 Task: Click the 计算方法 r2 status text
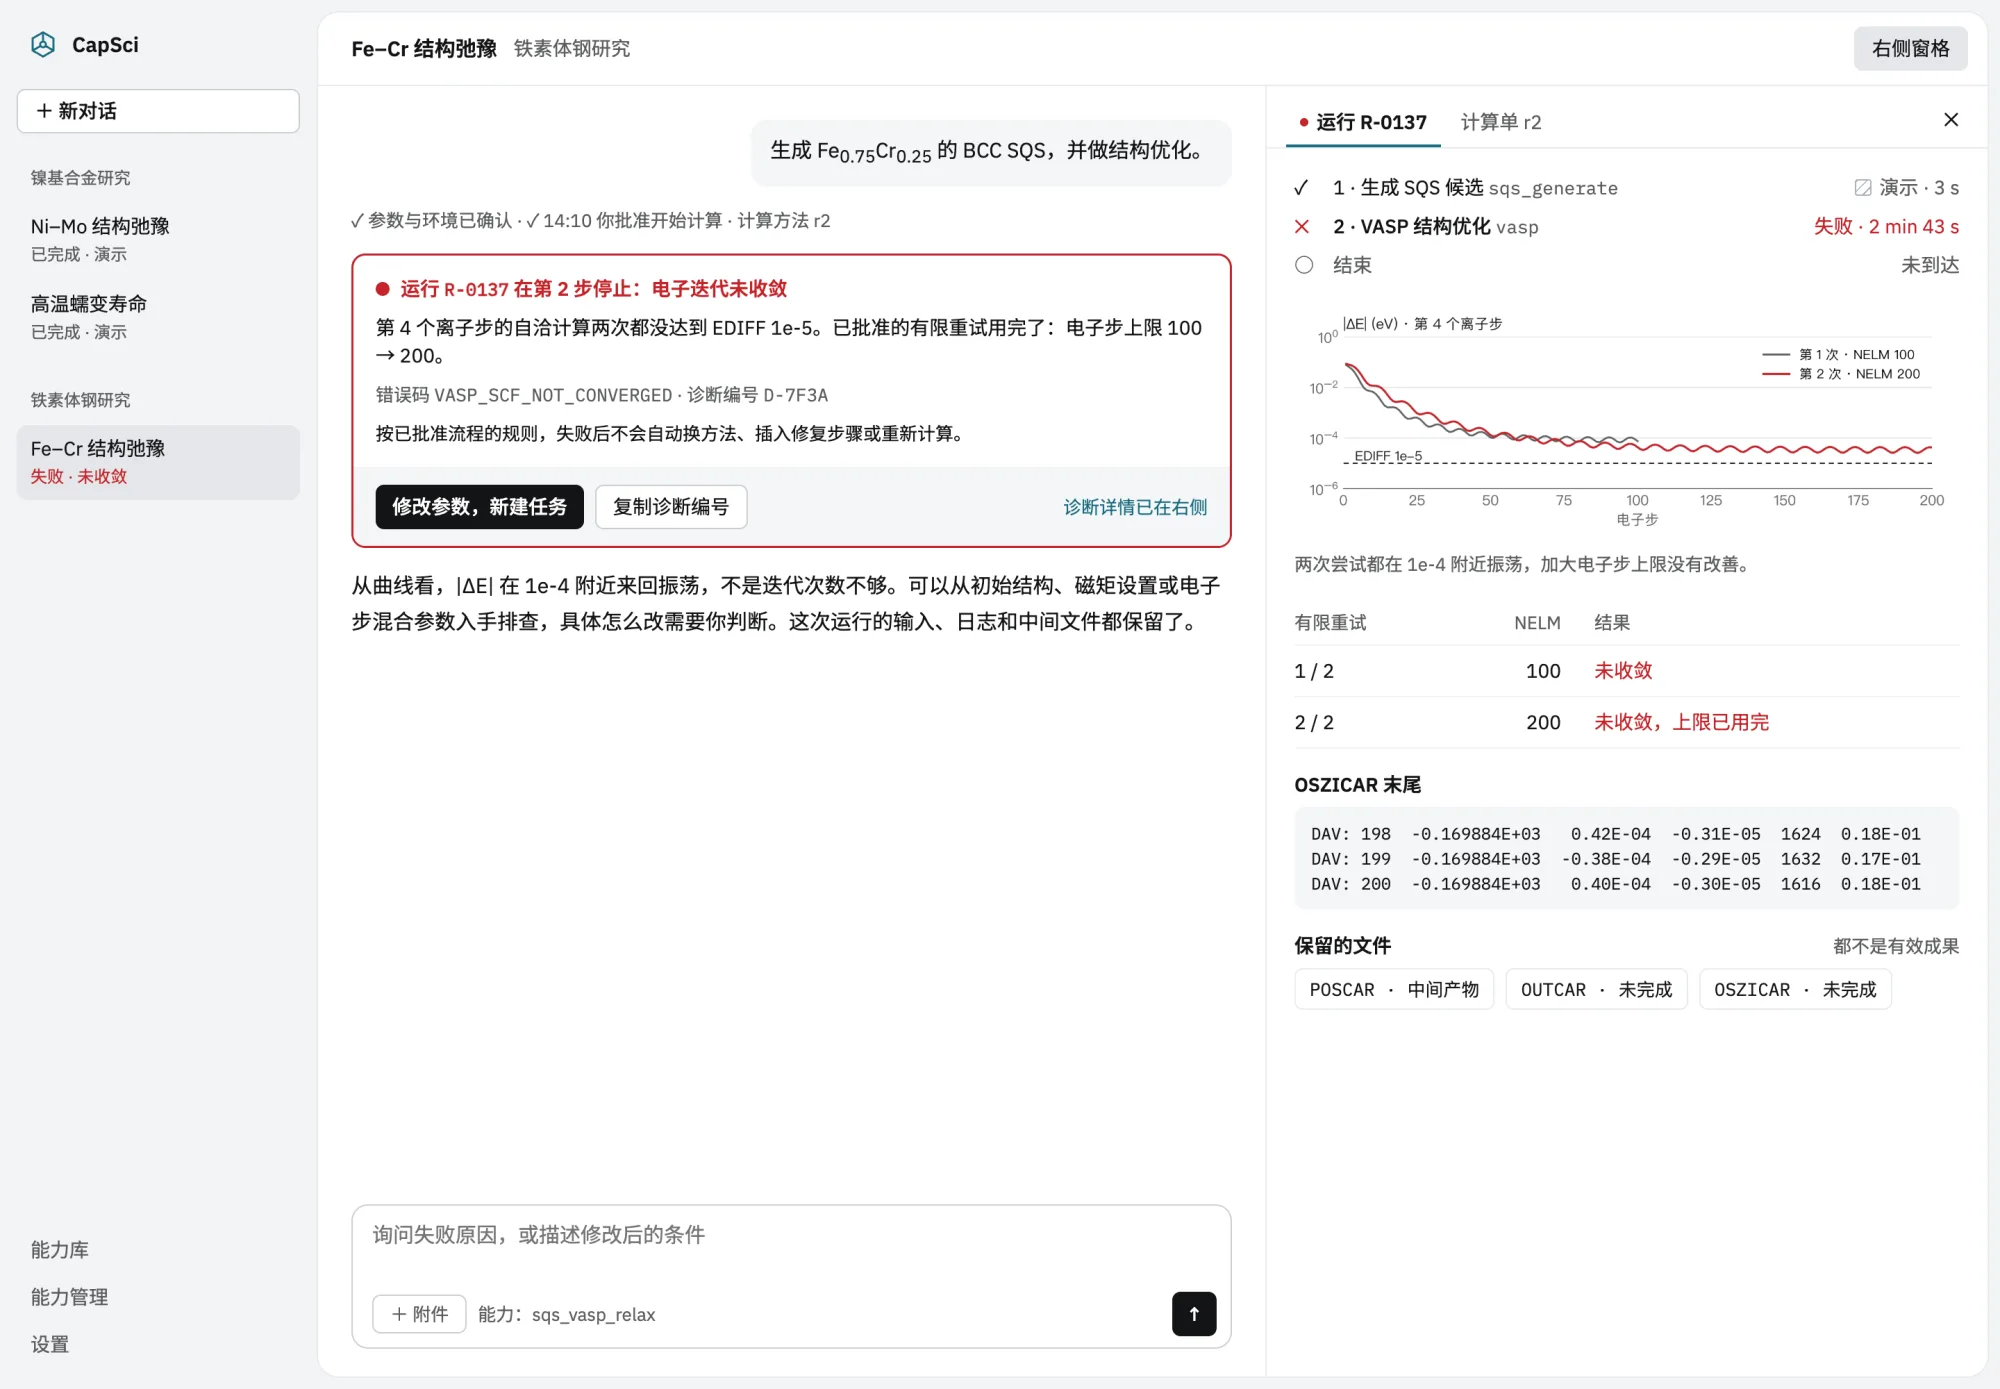[783, 221]
